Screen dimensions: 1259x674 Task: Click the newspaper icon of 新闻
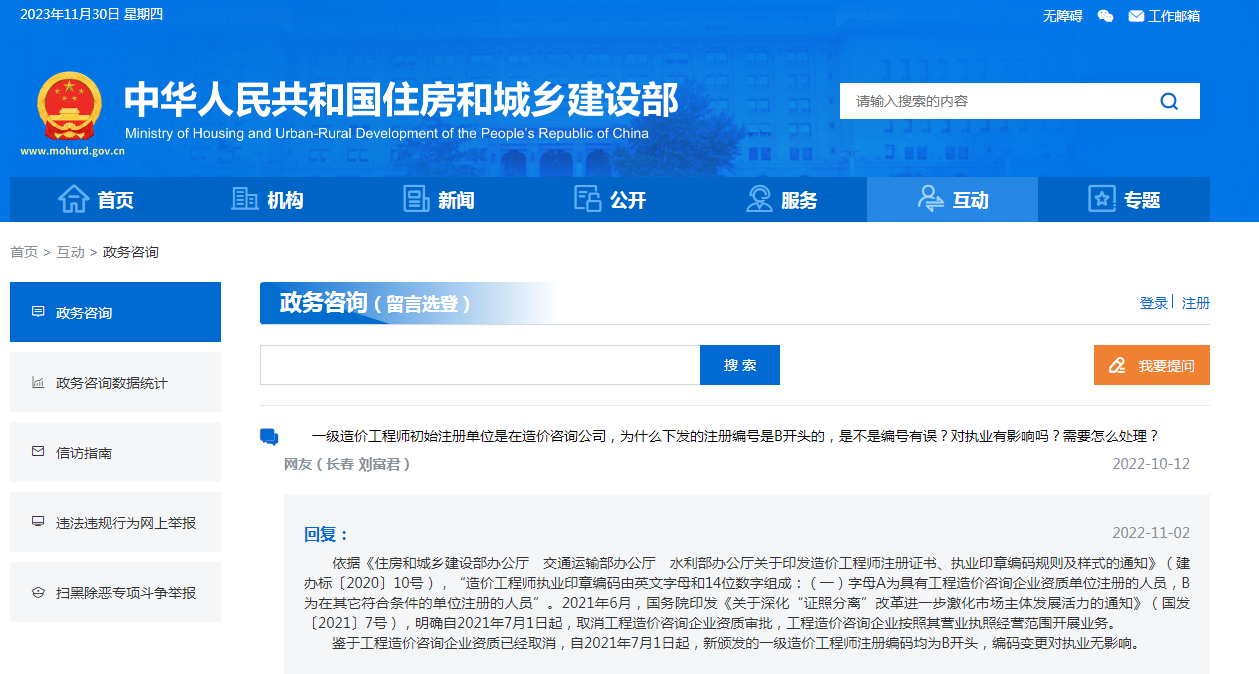coord(416,199)
